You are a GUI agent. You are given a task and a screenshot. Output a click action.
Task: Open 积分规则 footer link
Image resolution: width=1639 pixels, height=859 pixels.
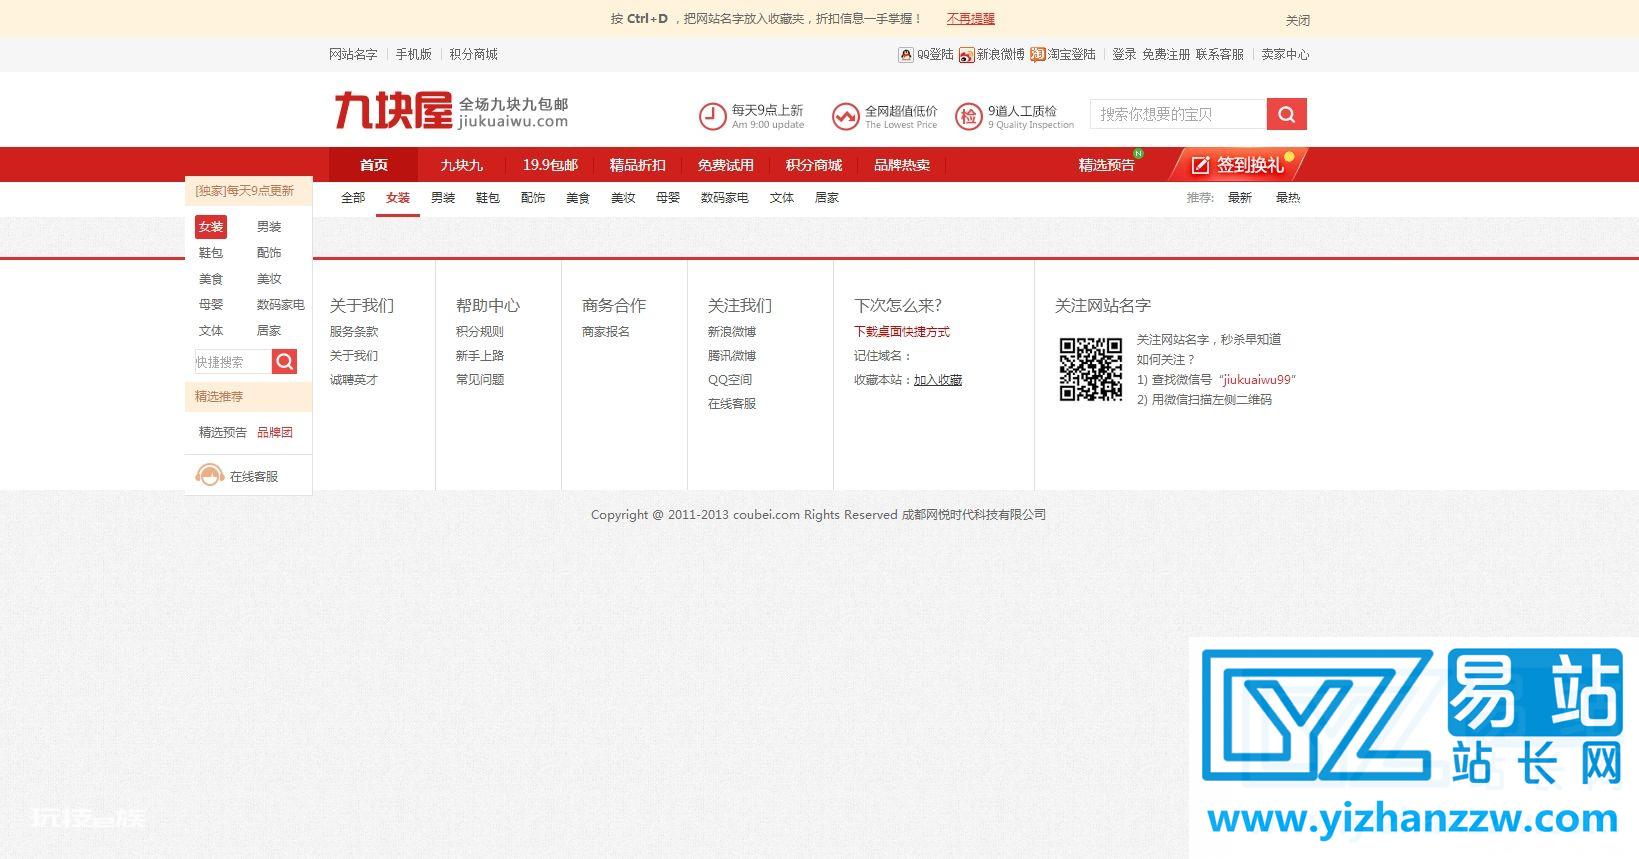(x=480, y=332)
